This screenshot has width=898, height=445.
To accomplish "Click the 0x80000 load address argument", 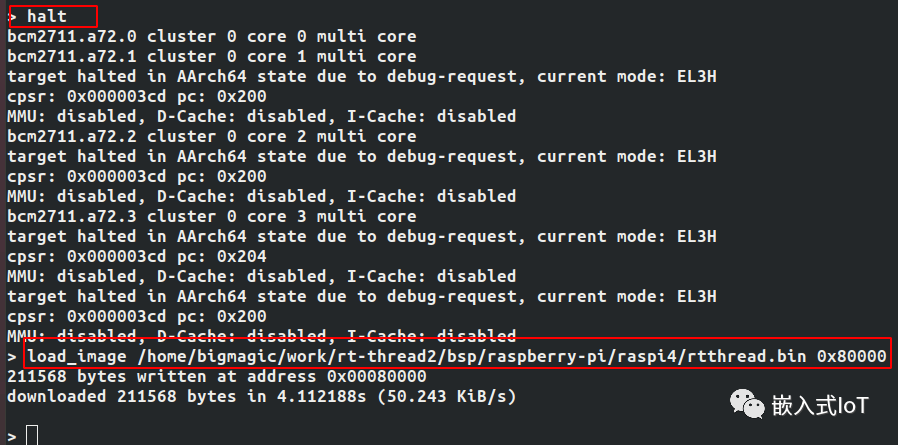I will [x=852, y=357].
